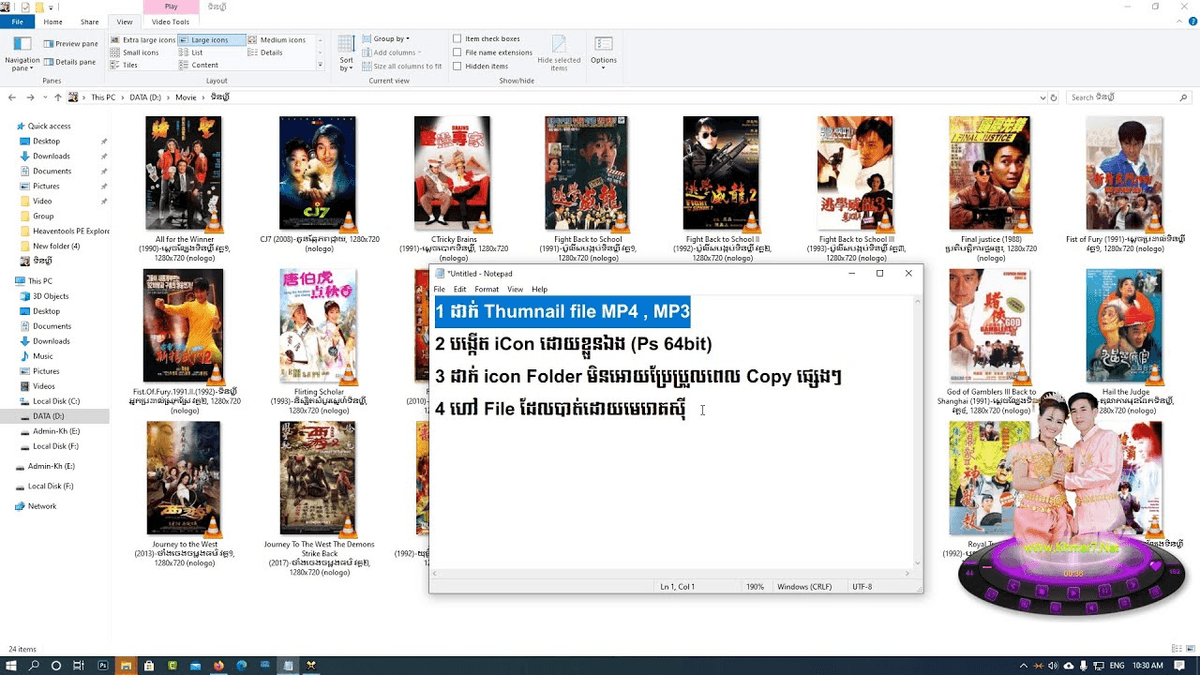The height and width of the screenshot is (675, 1200).
Task: Open the Preview pane
Action: (76, 43)
